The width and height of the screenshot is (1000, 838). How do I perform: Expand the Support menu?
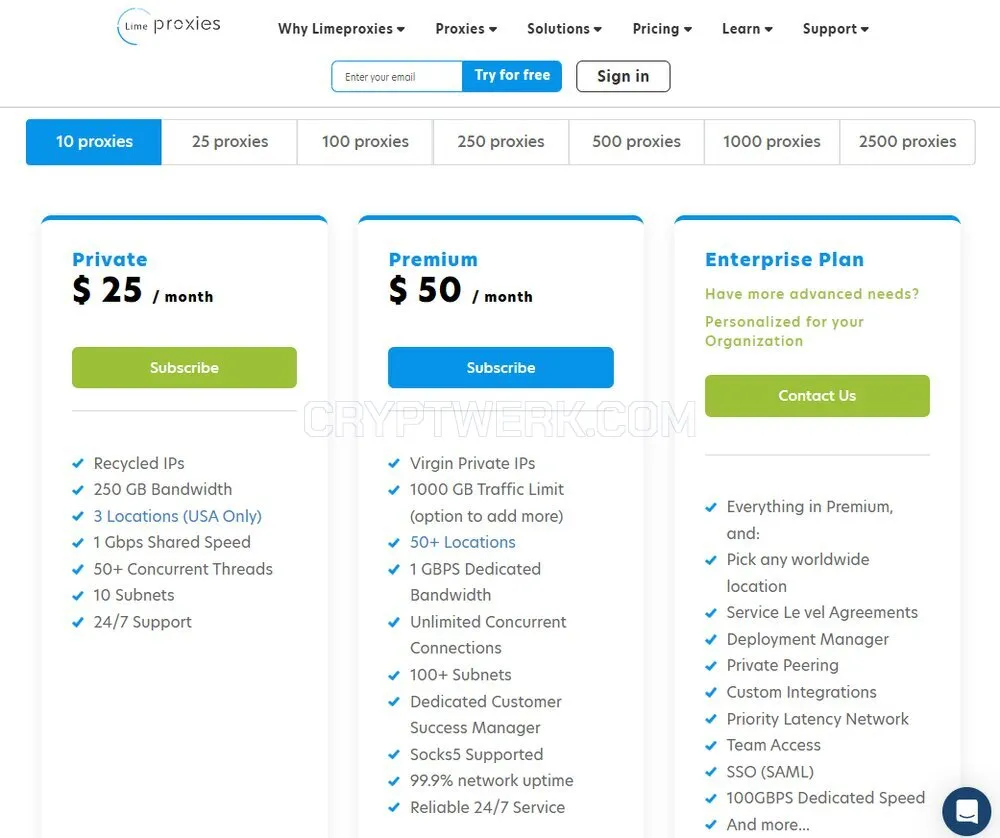click(x=835, y=29)
